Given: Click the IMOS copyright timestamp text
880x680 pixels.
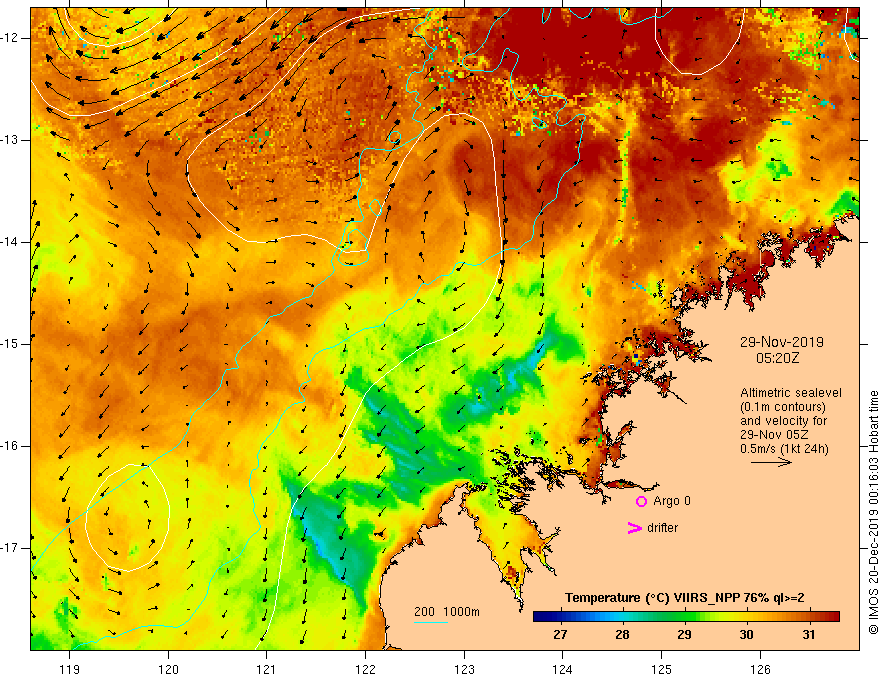Looking at the screenshot, I should (873, 512).
